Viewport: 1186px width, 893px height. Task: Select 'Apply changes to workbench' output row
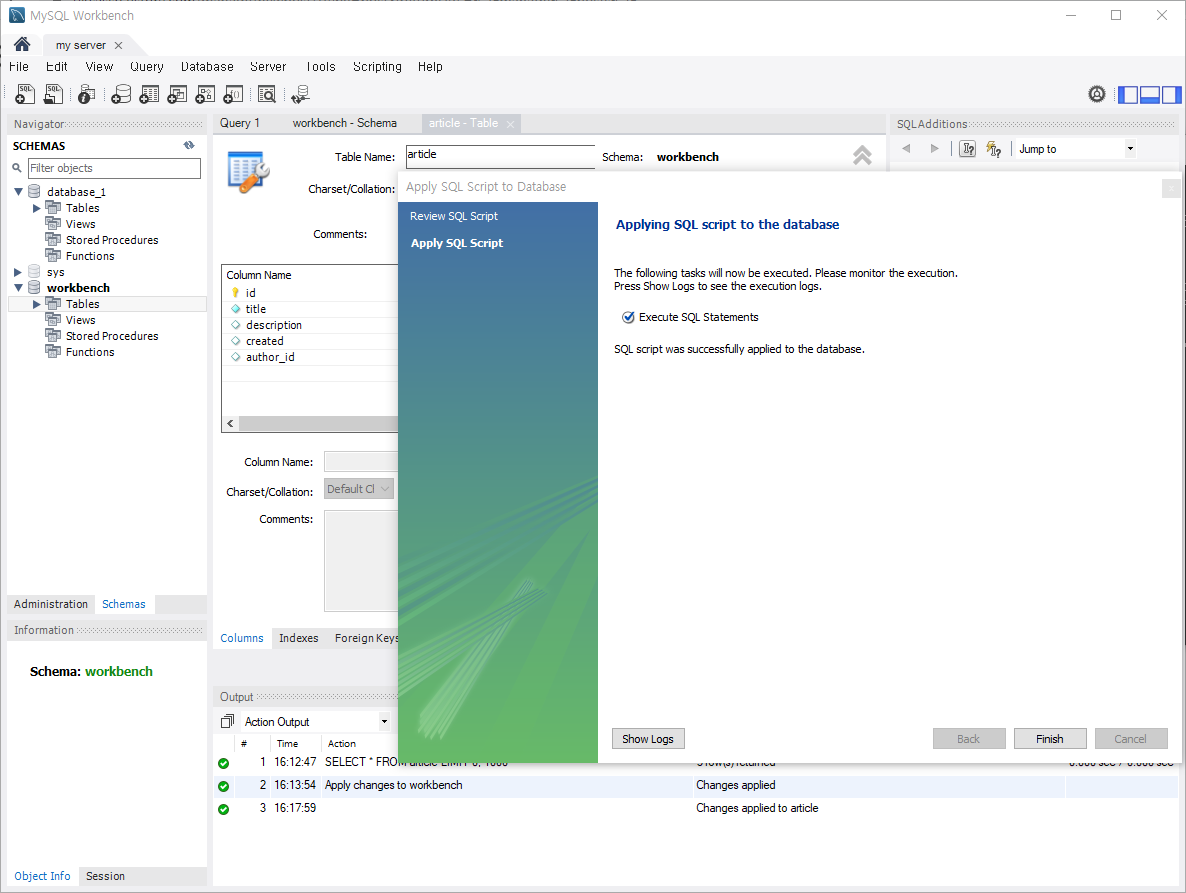tap(695, 786)
